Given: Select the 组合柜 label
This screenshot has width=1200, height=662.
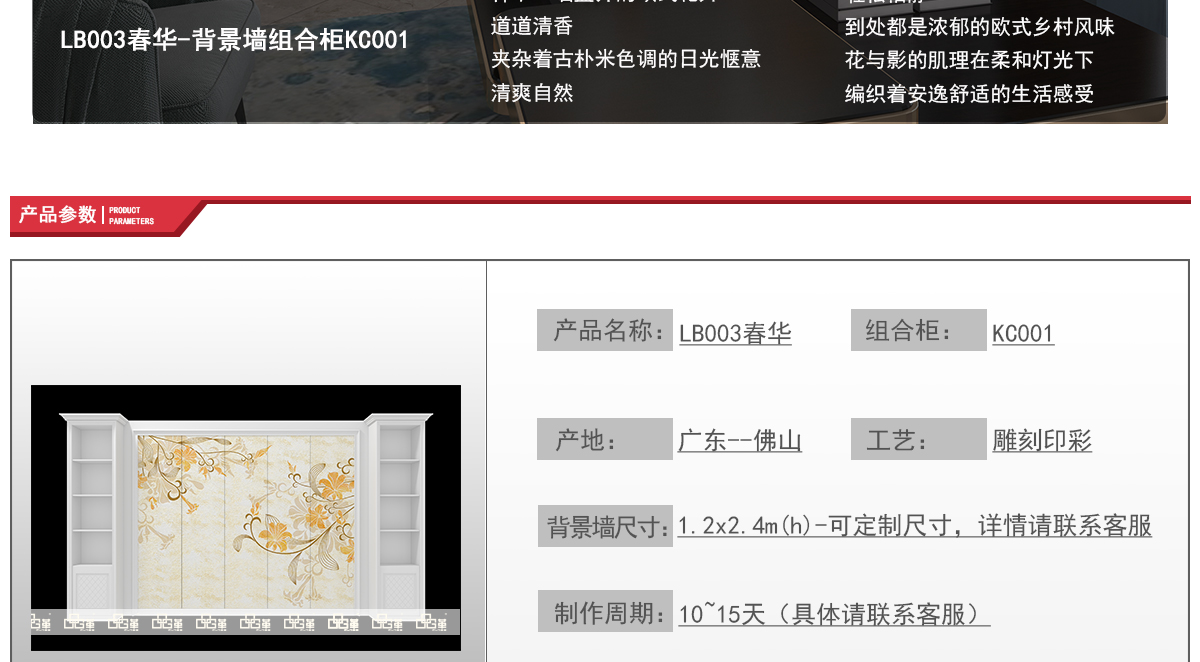Looking at the screenshot, I should tap(919, 331).
